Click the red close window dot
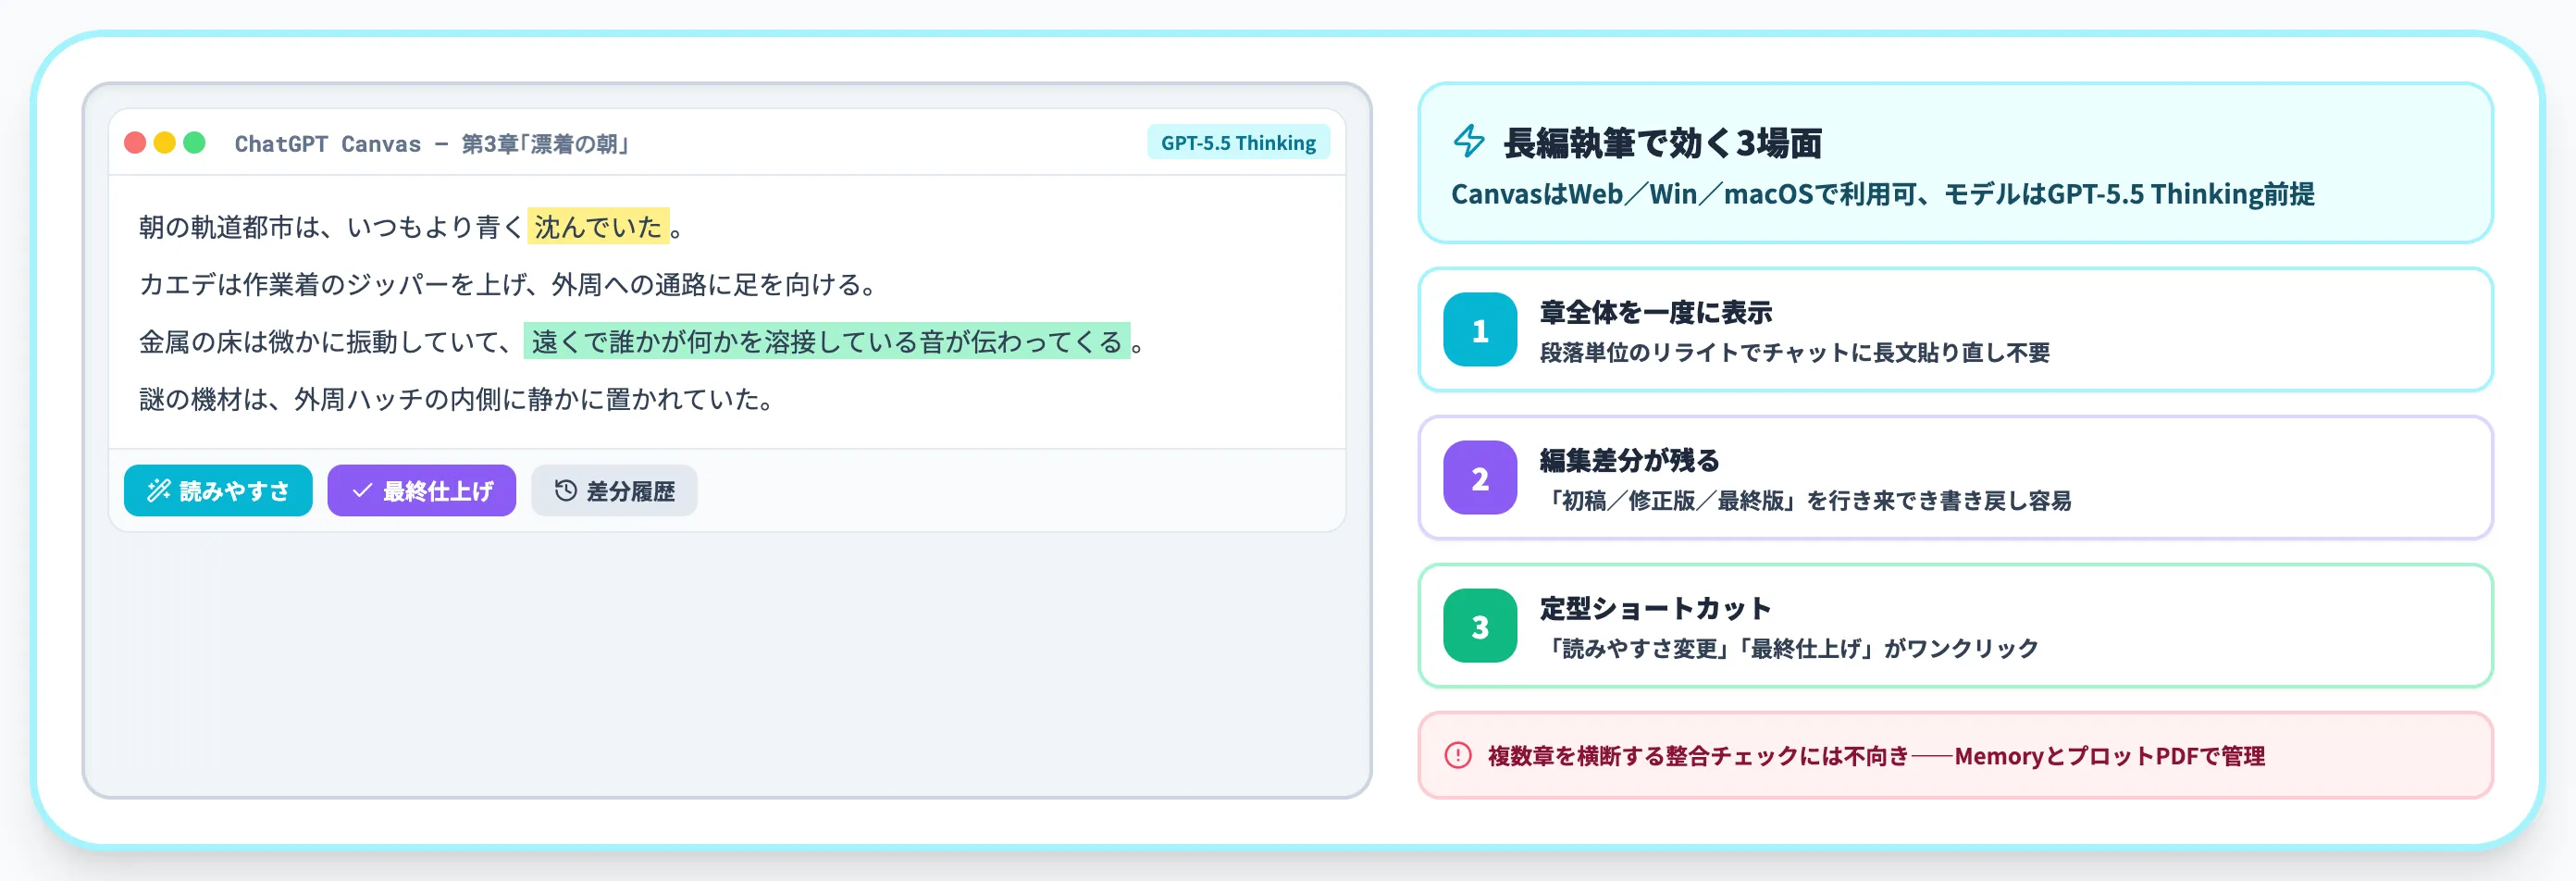2576x881 pixels. pyautogui.click(x=135, y=143)
